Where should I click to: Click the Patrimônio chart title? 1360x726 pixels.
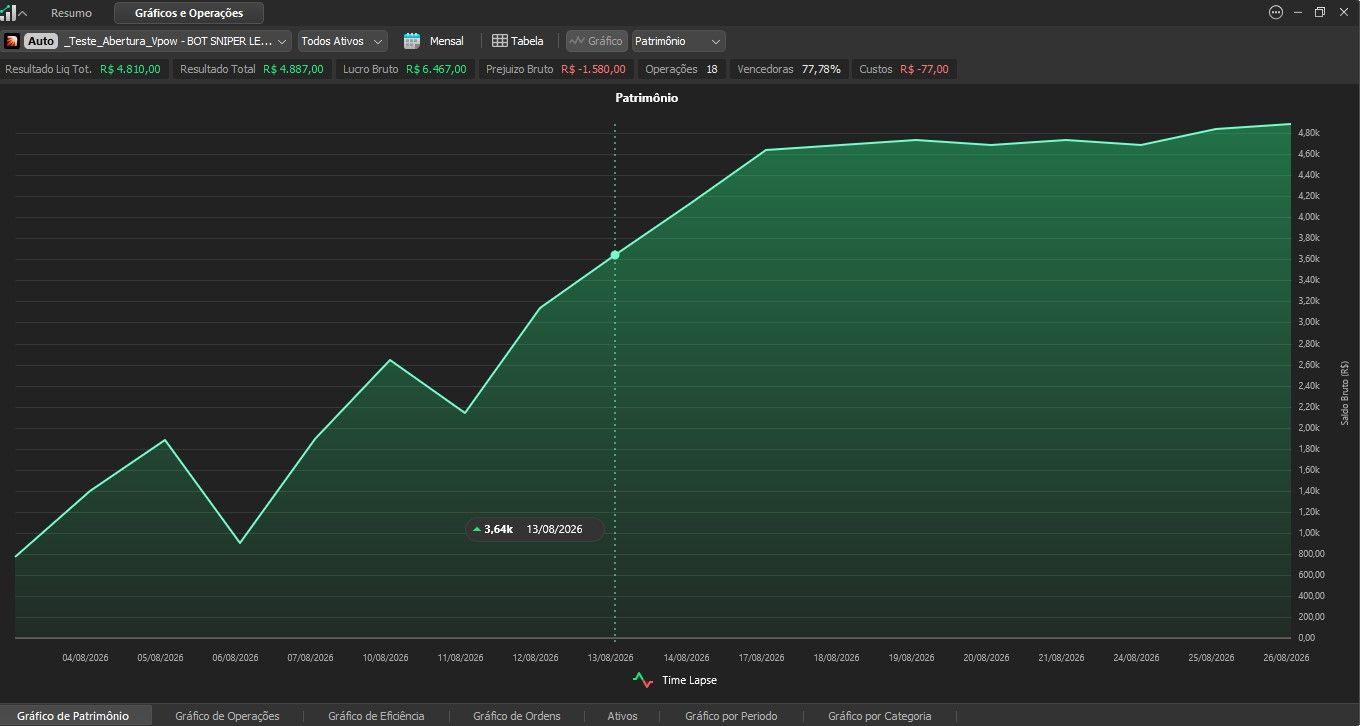[646, 98]
